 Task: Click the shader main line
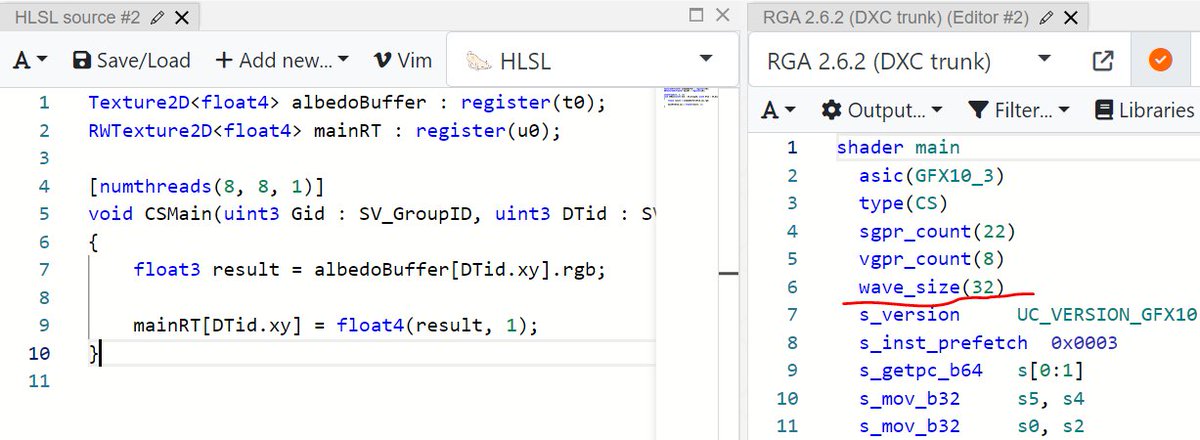[897, 147]
